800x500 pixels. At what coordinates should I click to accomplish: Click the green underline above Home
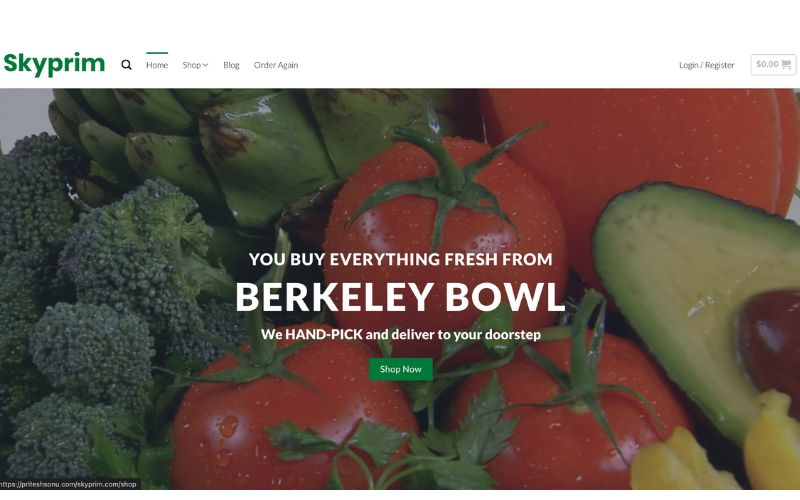157,53
